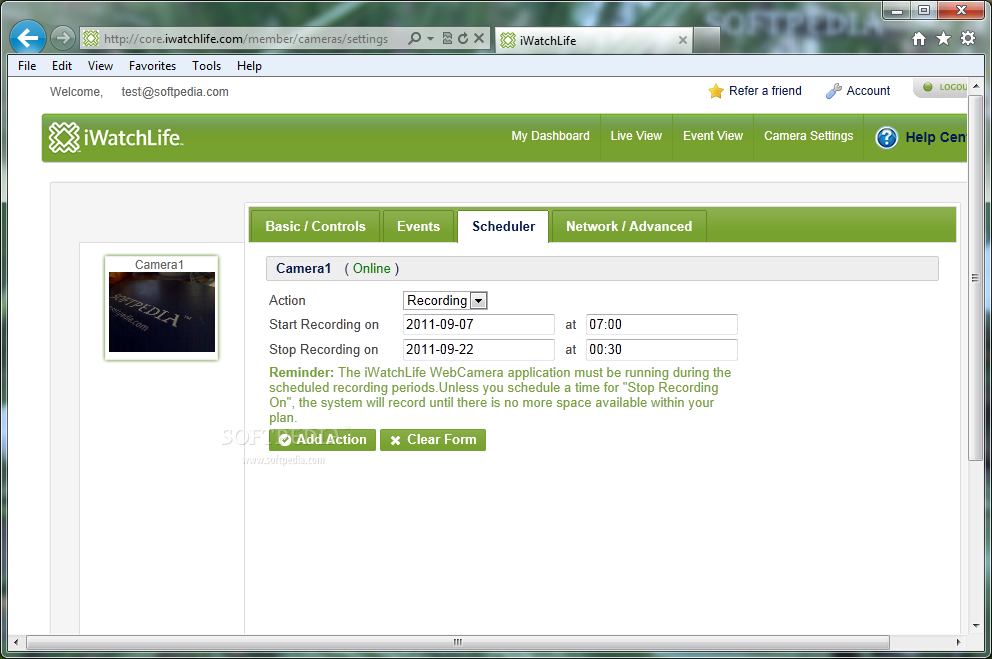992x659 pixels.
Task: Switch to Basic / Controls tab
Action: click(315, 226)
